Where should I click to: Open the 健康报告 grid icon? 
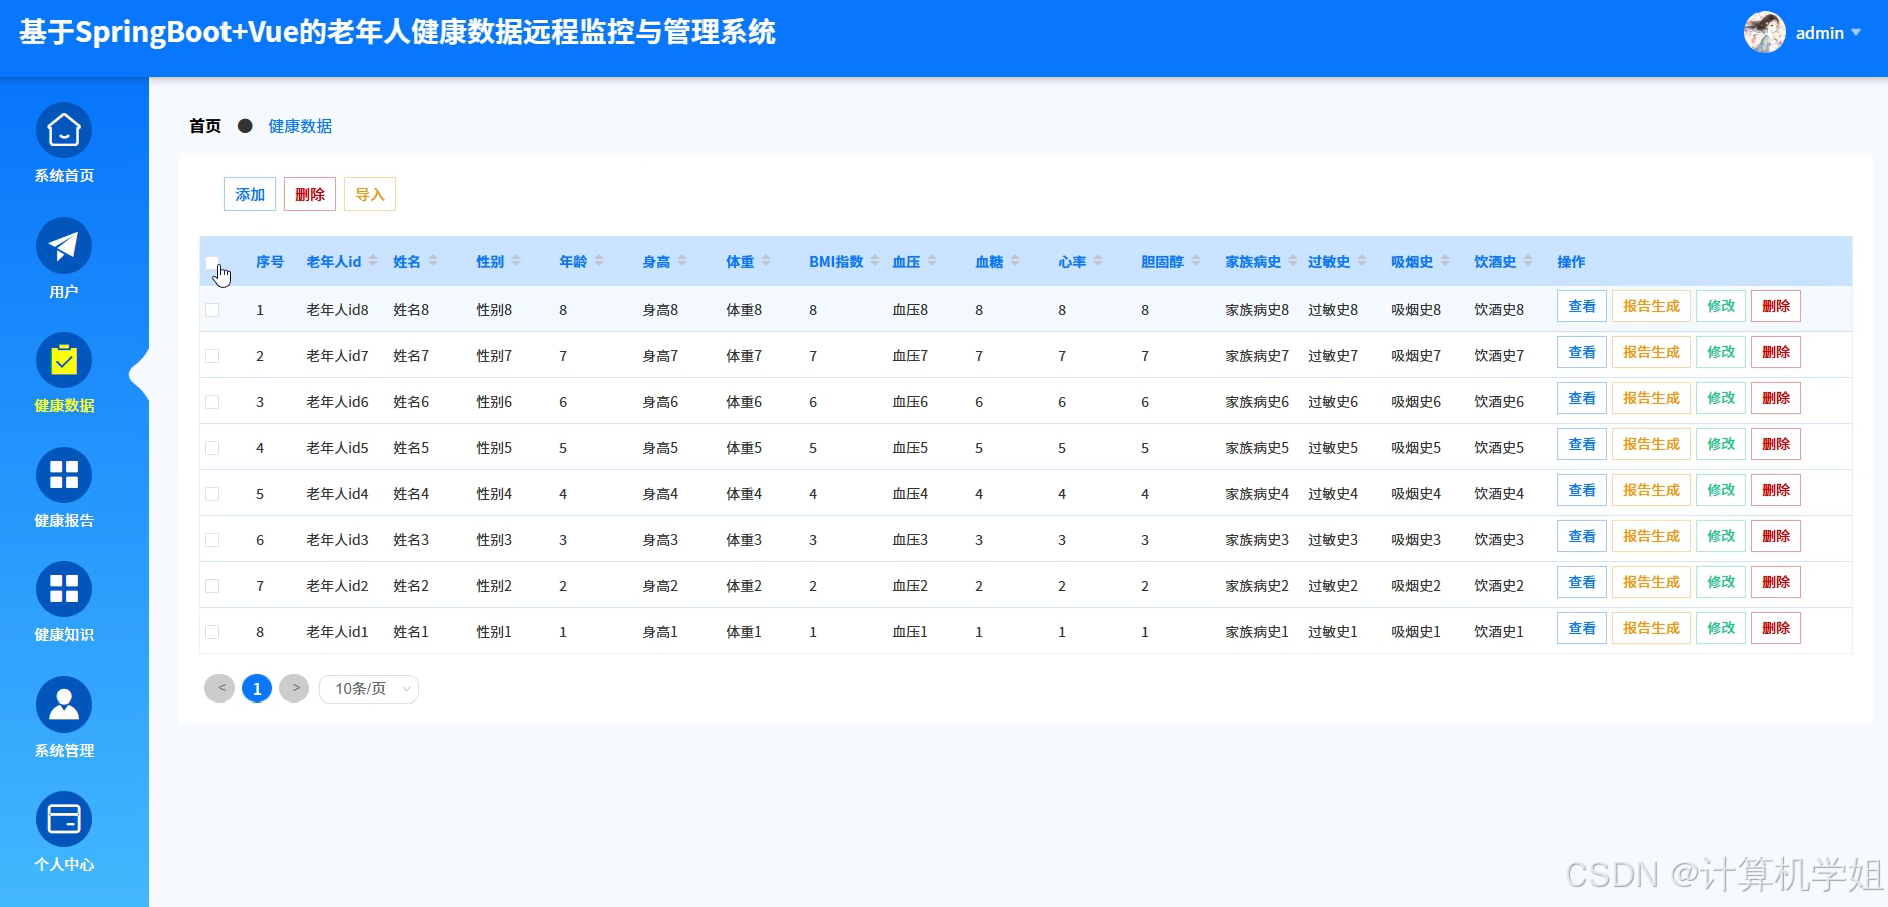64,475
